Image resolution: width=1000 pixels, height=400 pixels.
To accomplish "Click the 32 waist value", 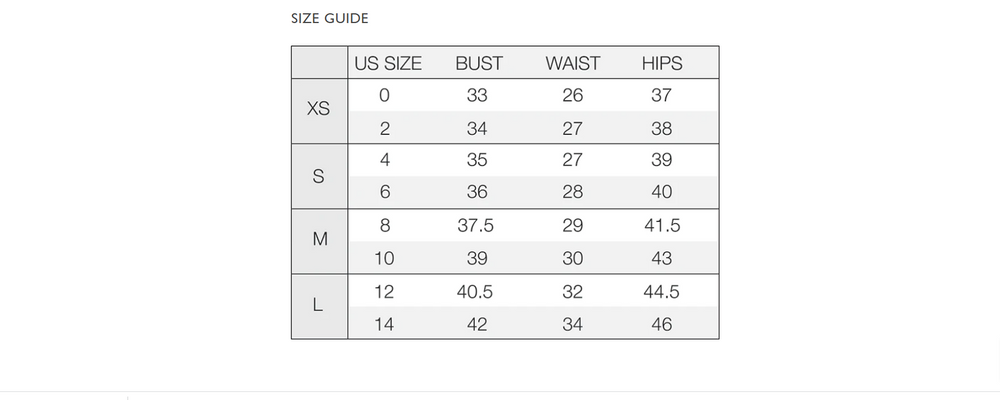I will 573,292.
